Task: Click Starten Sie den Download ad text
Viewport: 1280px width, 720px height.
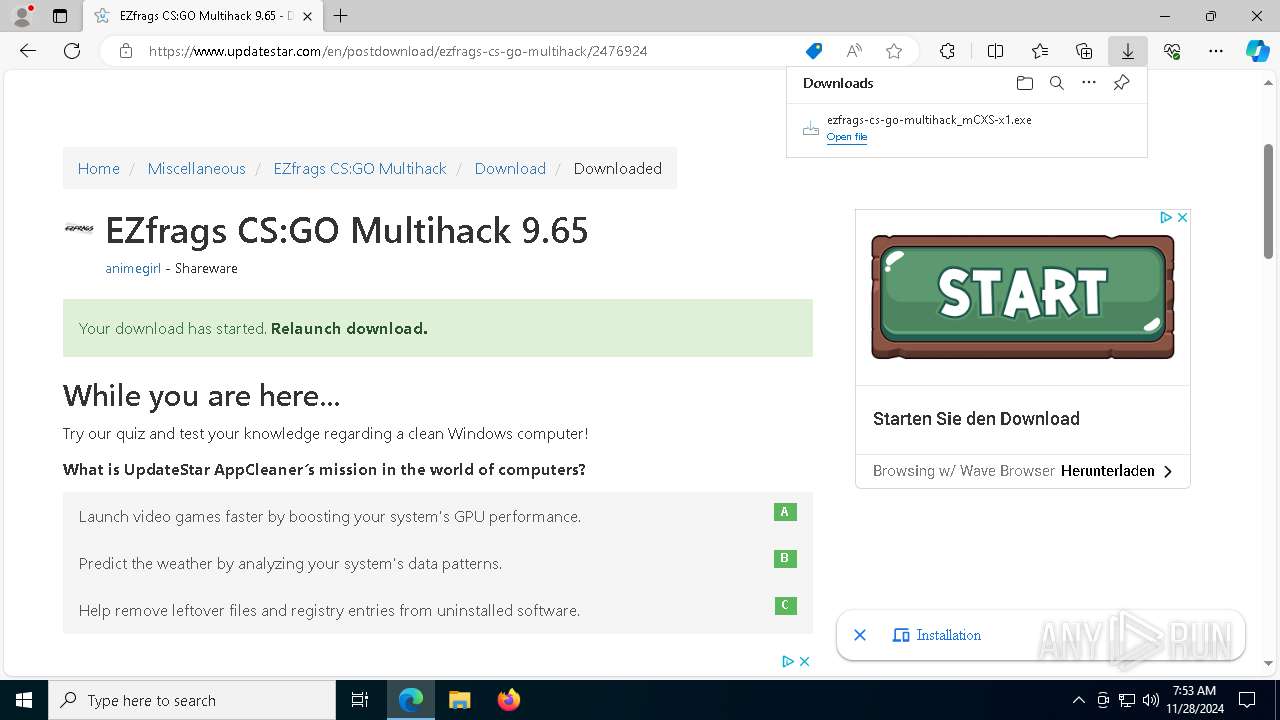Action: click(976, 419)
